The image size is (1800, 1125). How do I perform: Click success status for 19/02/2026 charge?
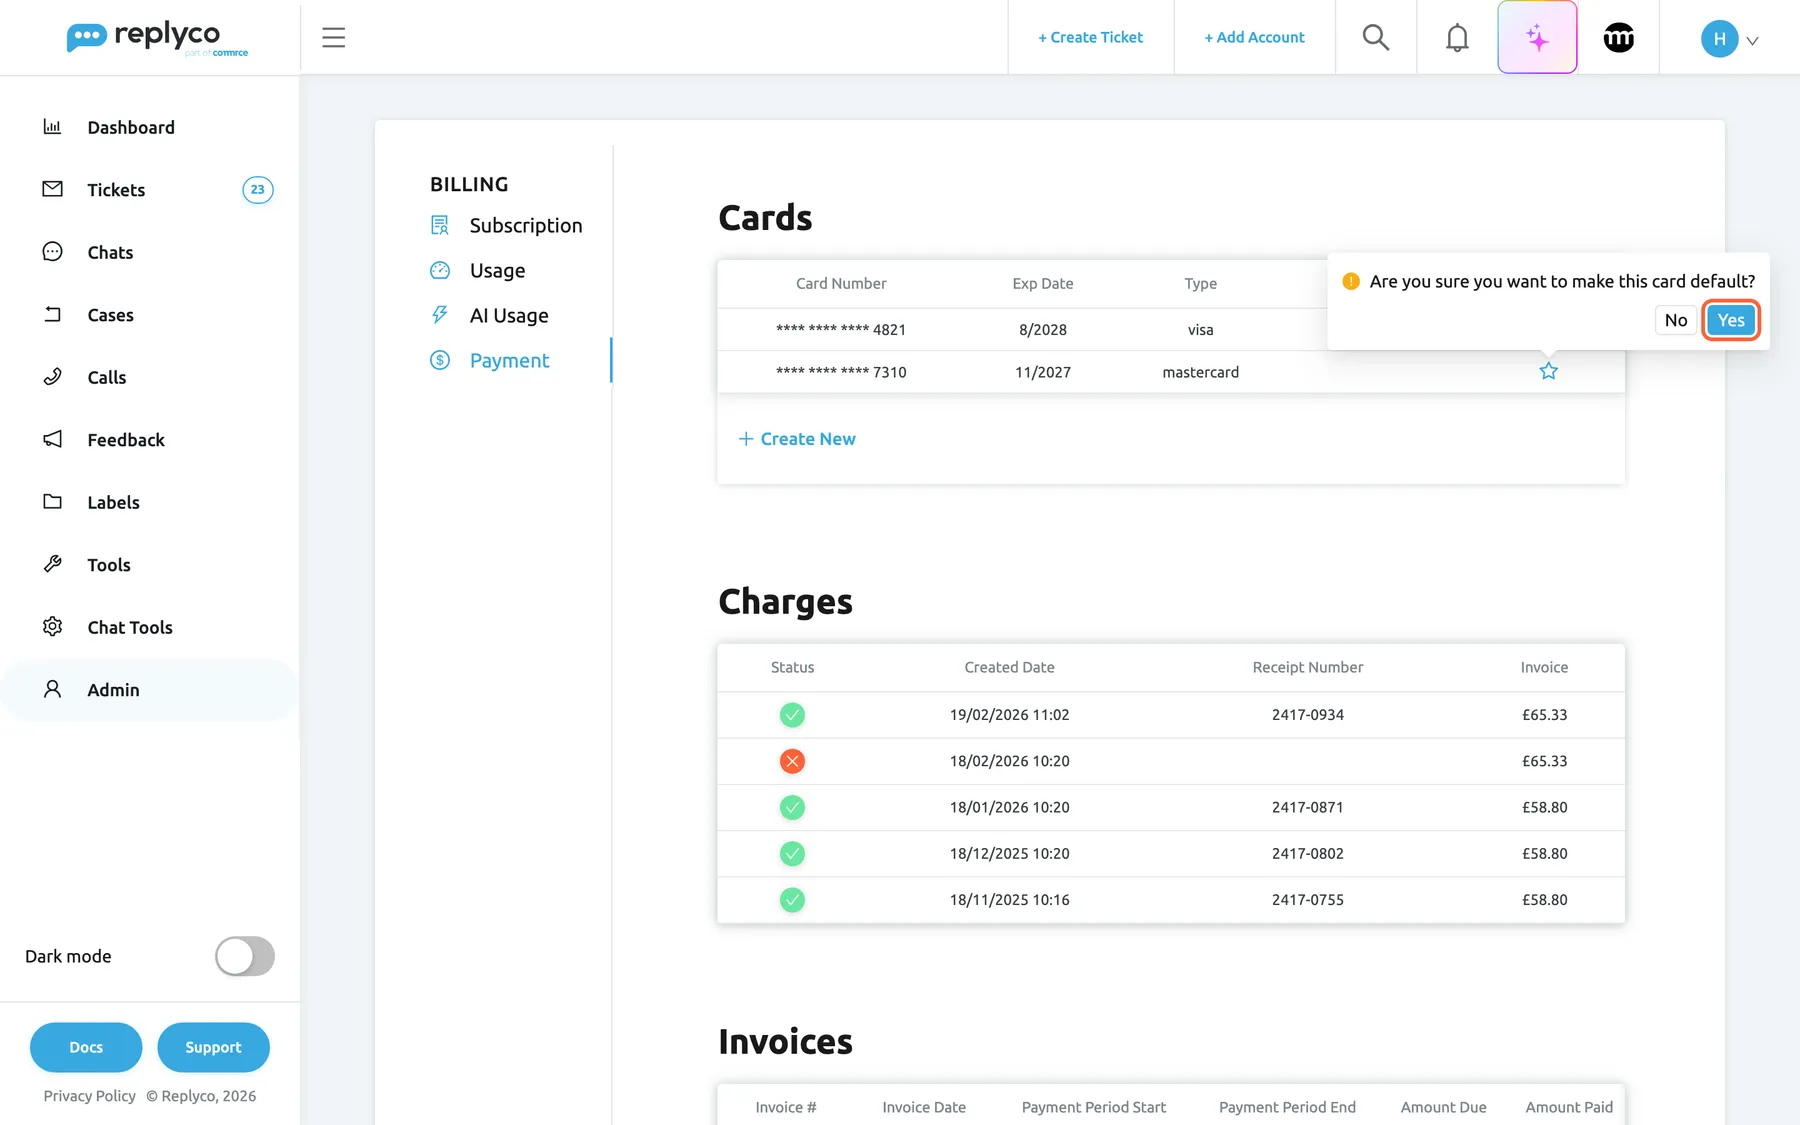(x=792, y=715)
